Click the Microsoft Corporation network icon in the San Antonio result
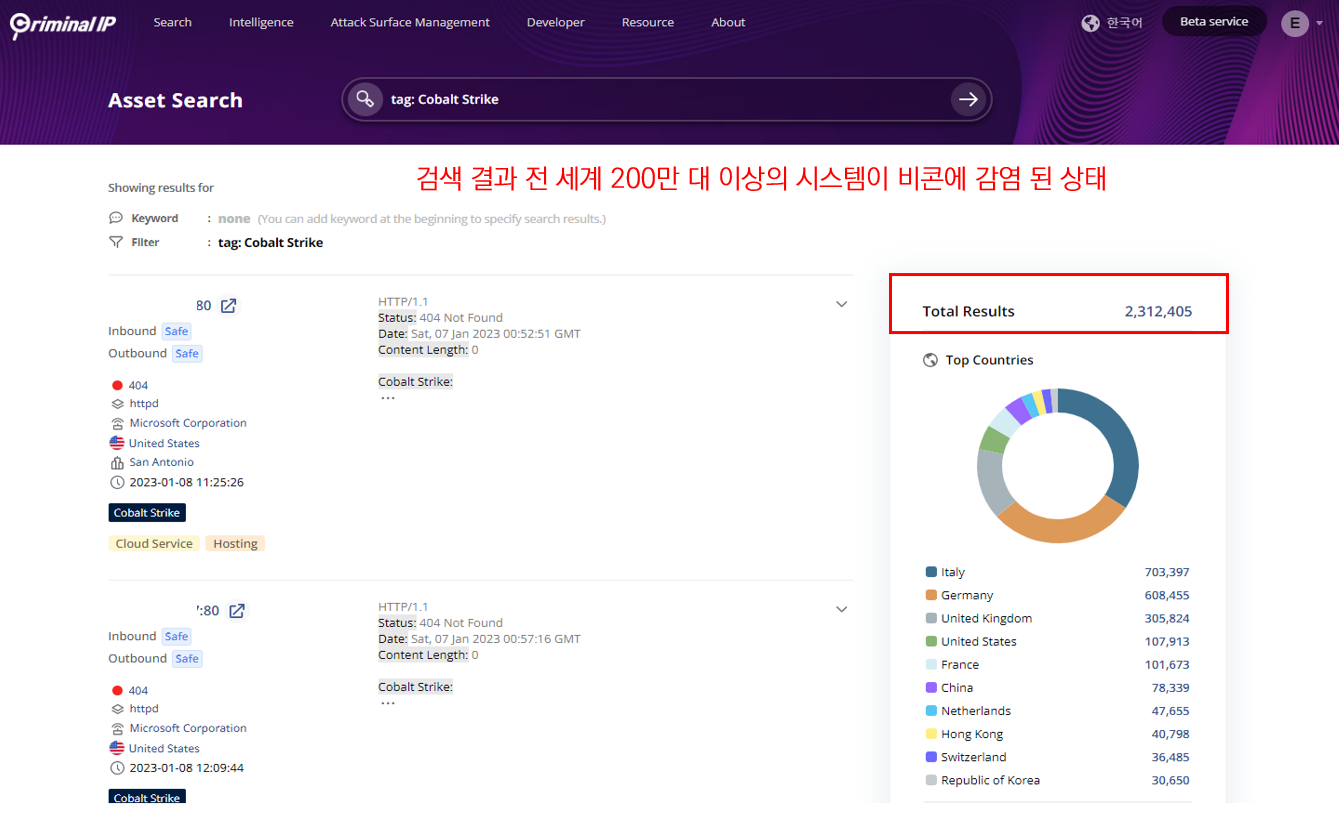This screenshot has height=814, width=1339. click(x=117, y=423)
